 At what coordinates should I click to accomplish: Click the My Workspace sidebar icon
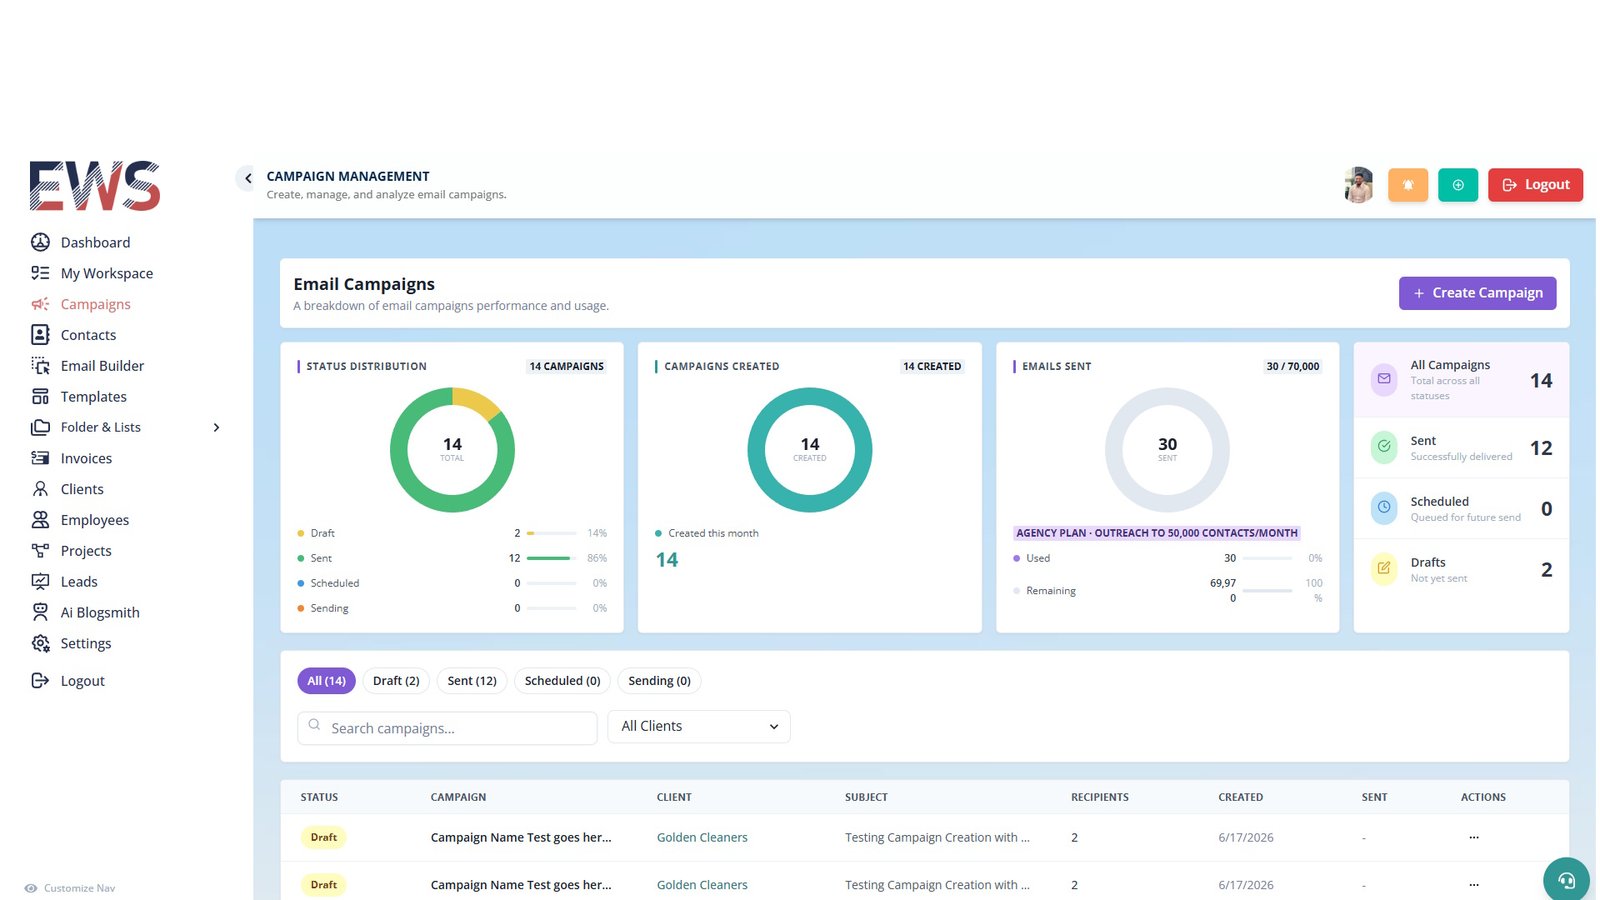pos(40,273)
